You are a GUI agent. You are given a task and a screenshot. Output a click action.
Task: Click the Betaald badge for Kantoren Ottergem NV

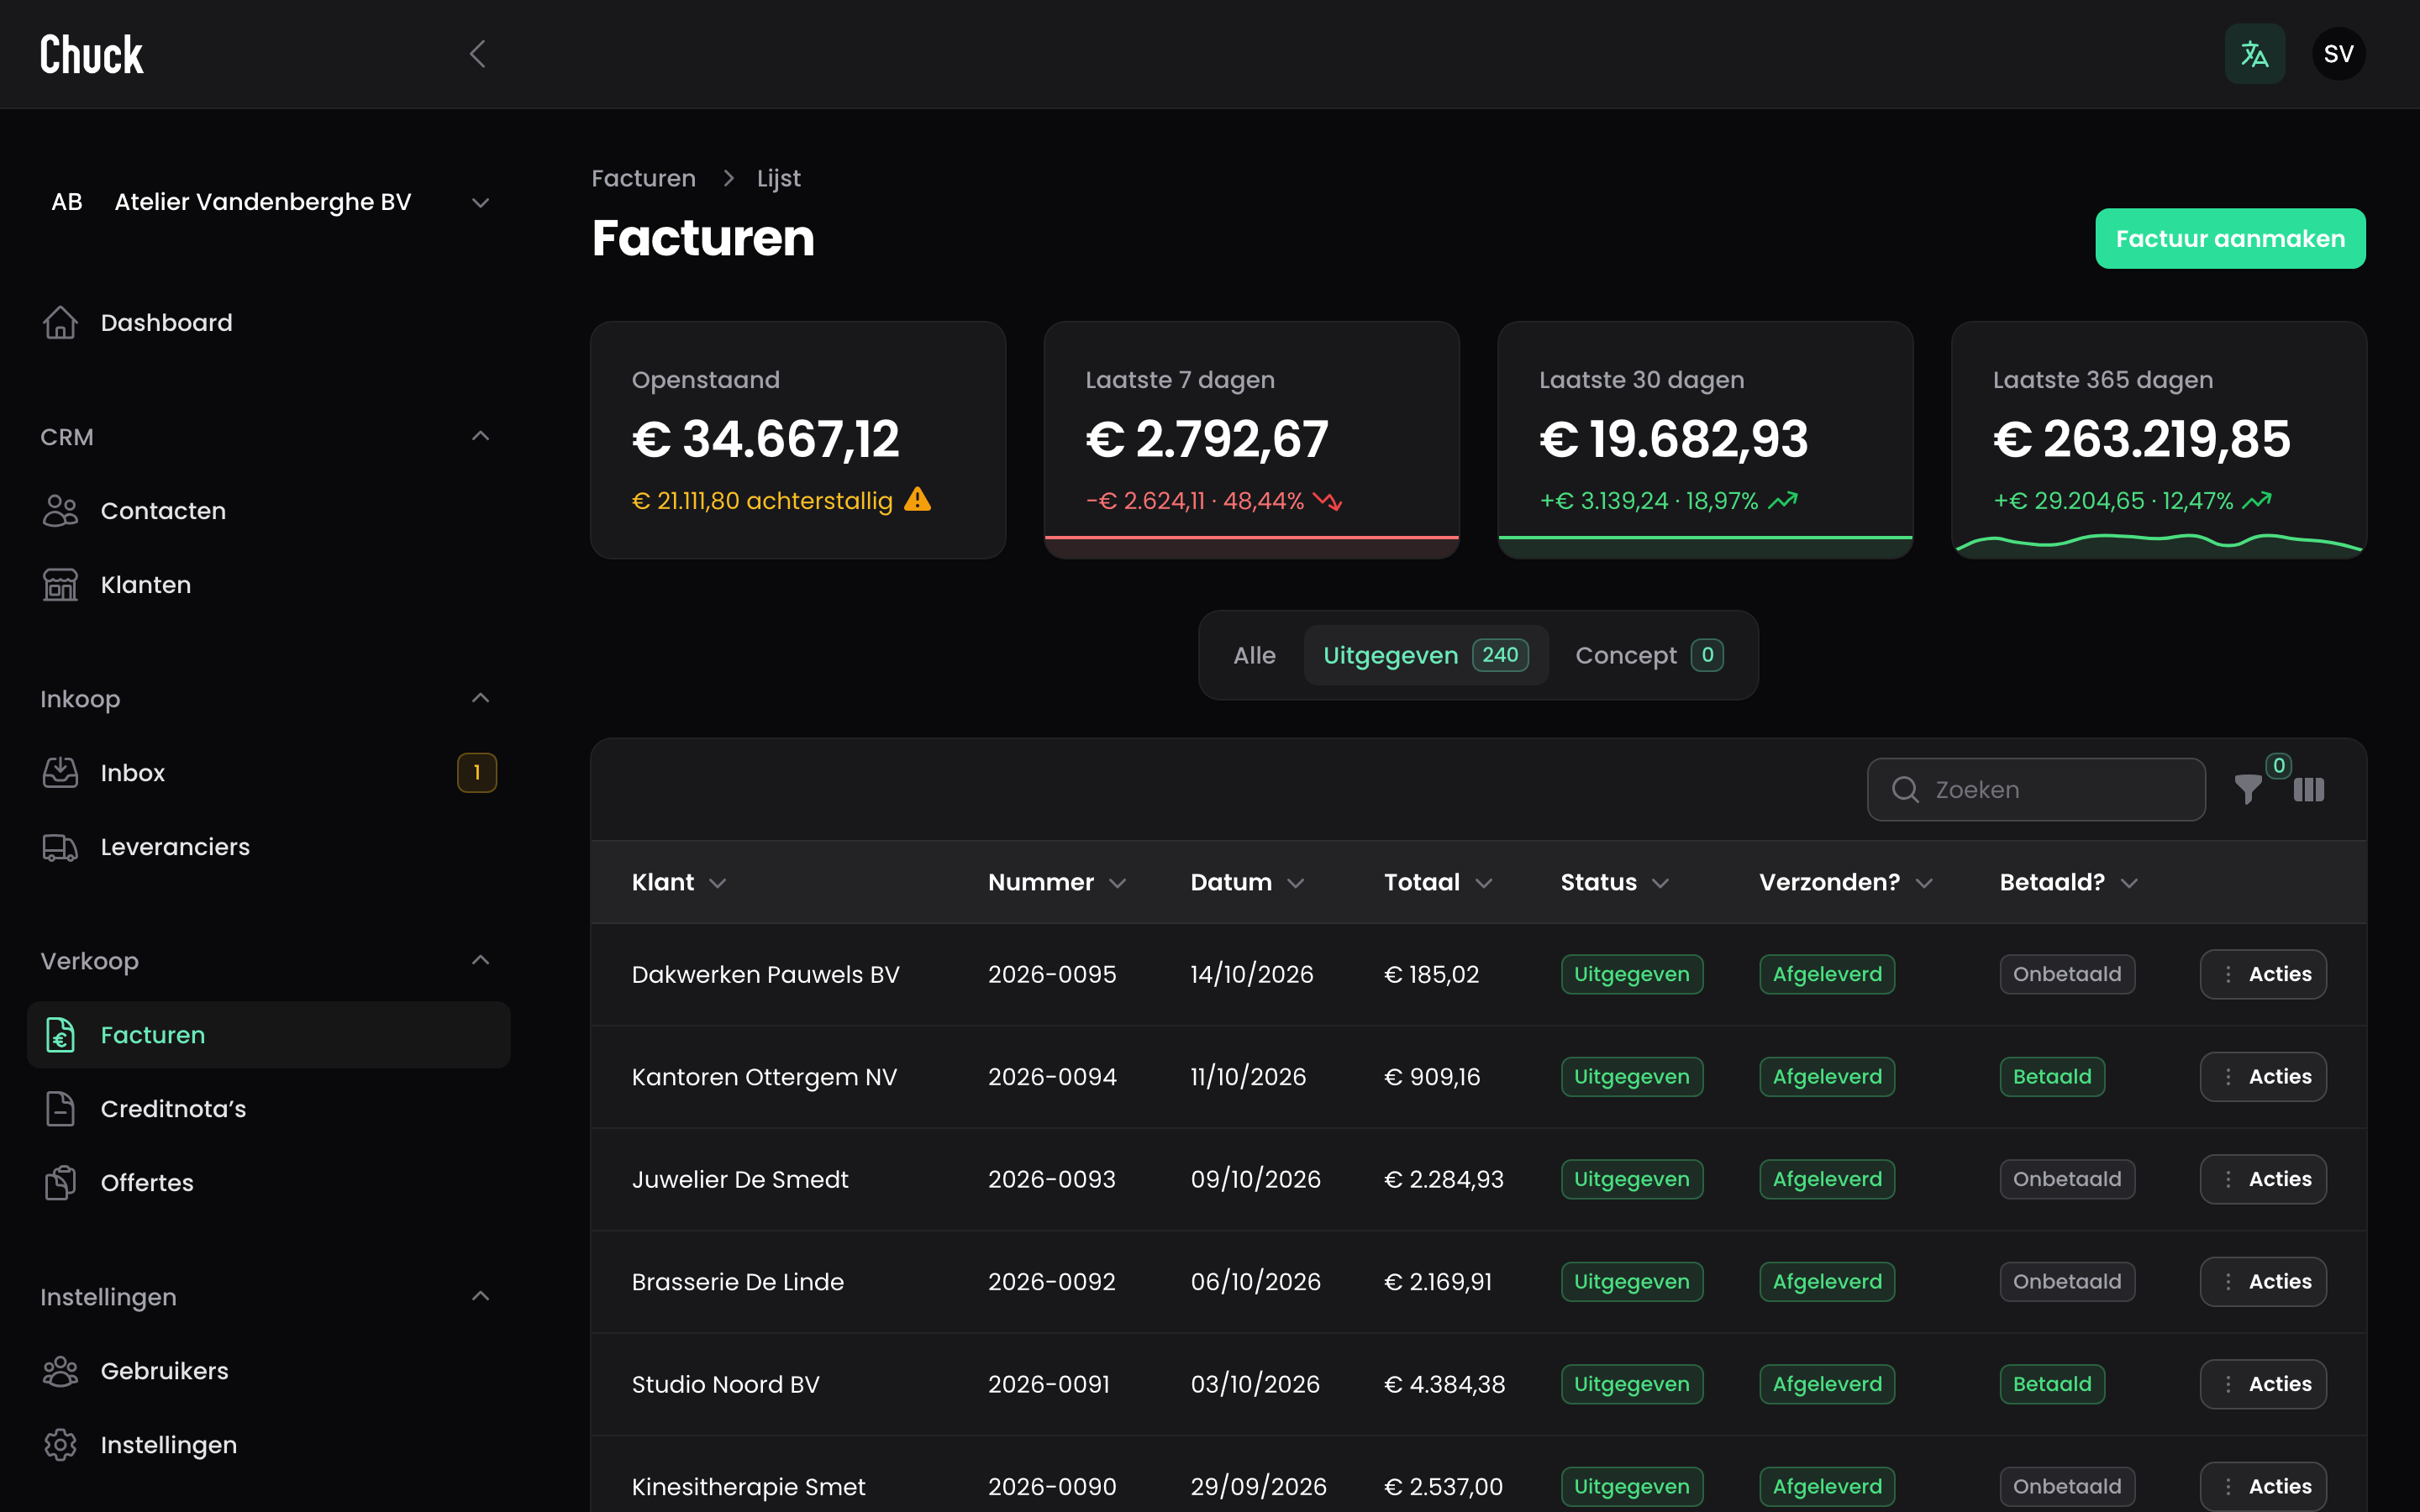point(2052,1077)
